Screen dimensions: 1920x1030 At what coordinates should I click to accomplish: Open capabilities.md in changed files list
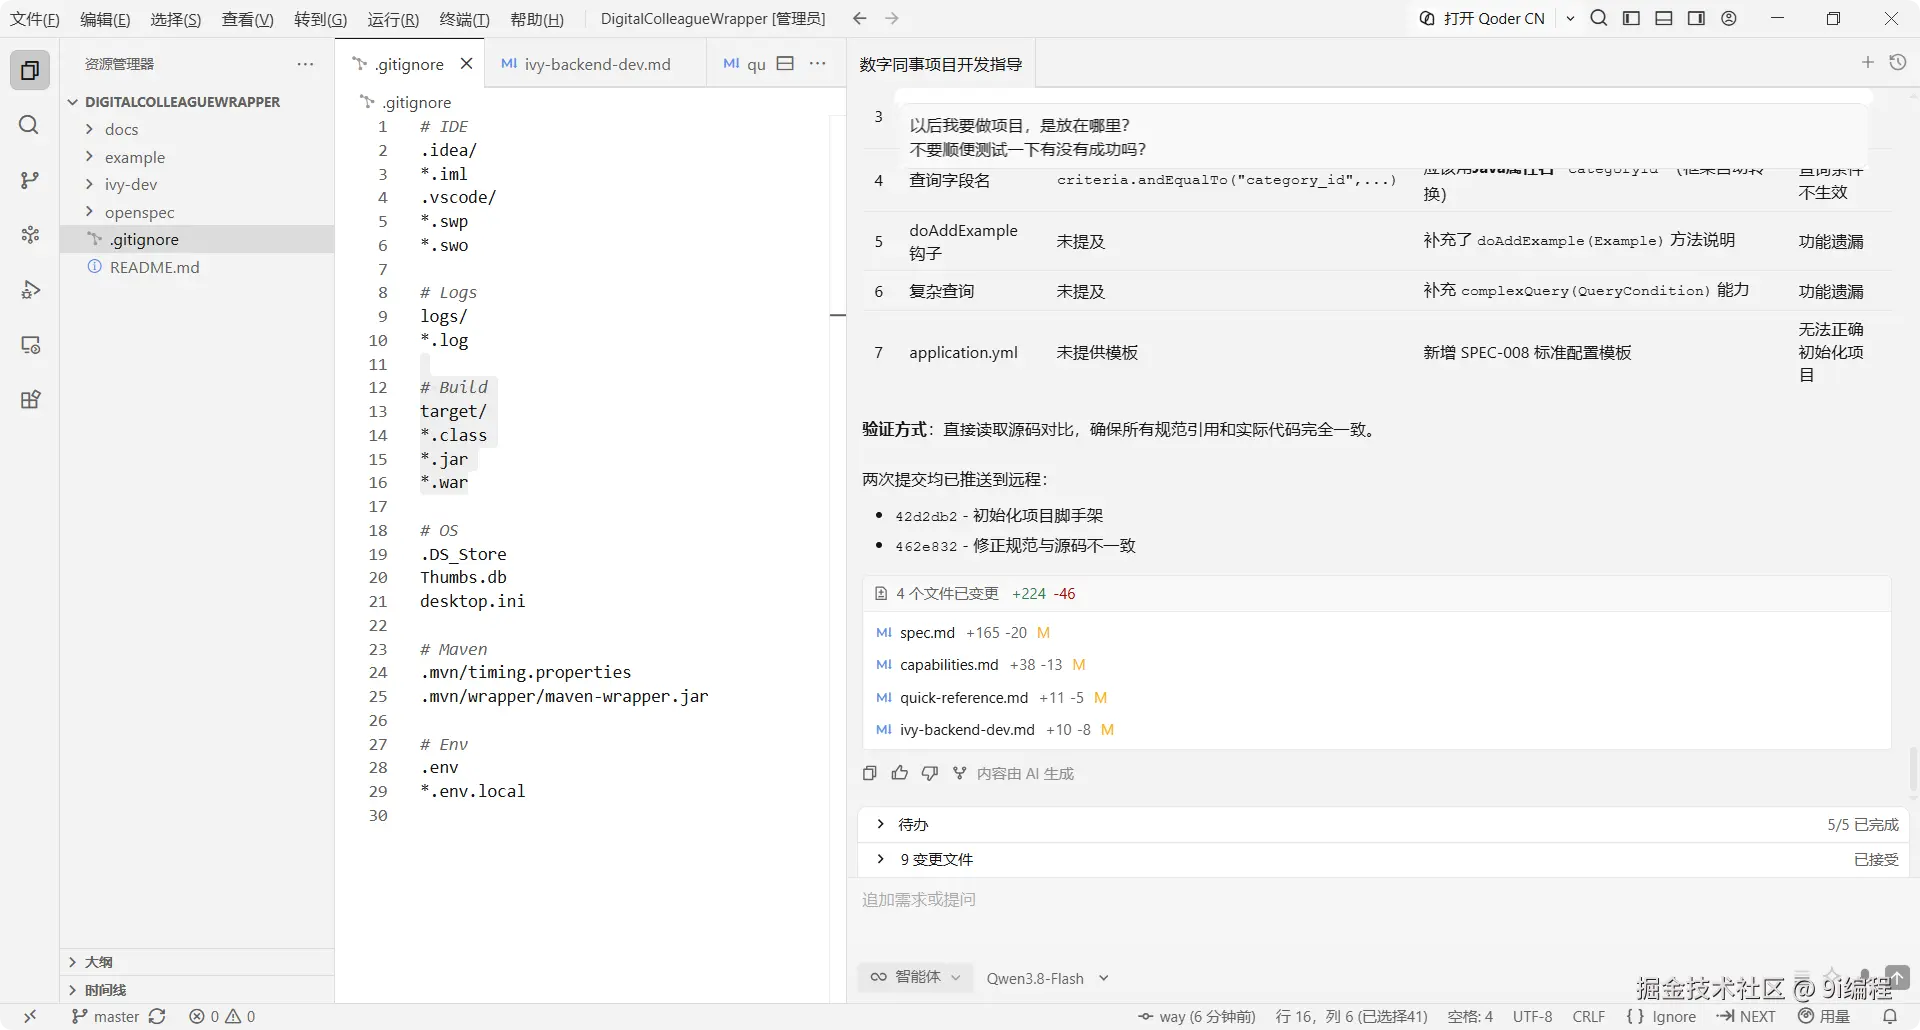[x=949, y=665]
